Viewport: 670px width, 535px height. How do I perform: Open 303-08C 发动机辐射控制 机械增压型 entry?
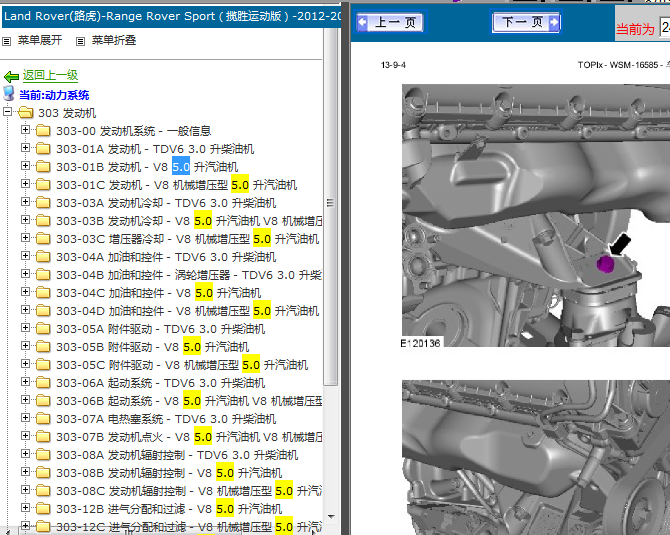point(189,491)
